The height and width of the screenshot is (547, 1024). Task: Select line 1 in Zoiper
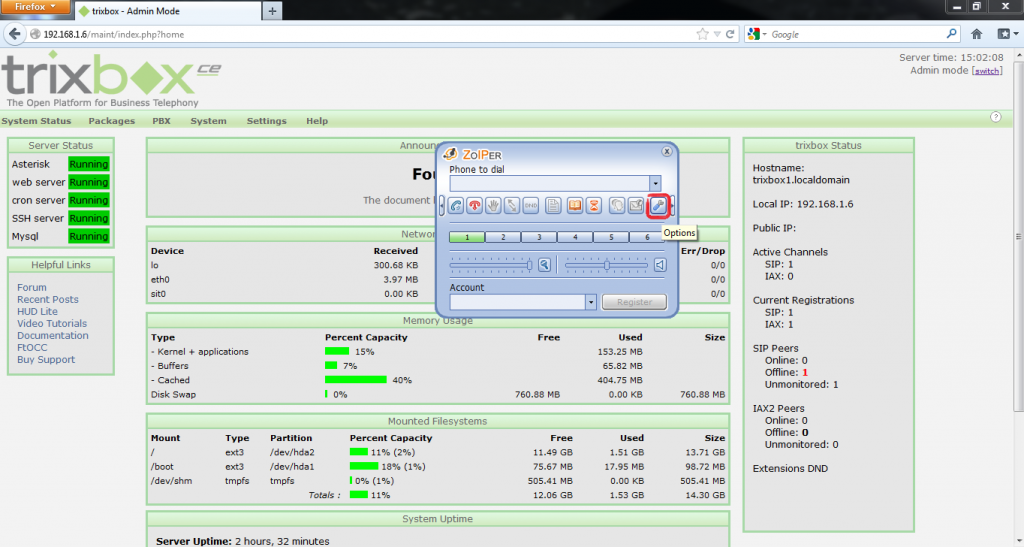(467, 237)
